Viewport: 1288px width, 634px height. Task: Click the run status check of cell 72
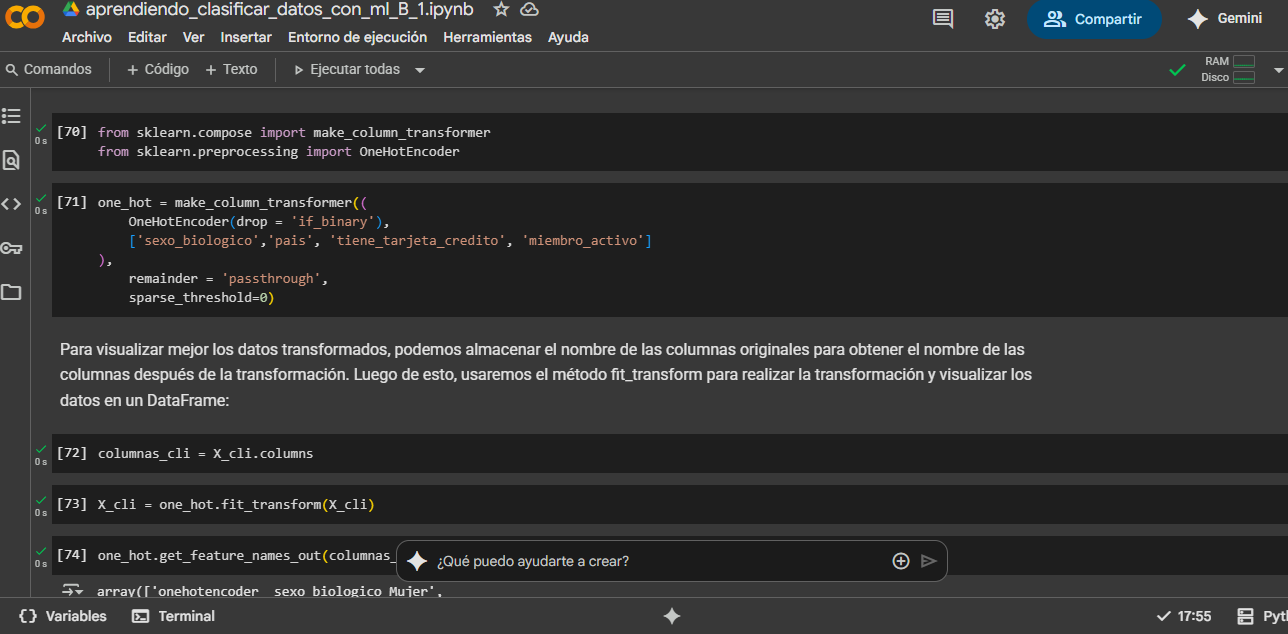click(40, 450)
